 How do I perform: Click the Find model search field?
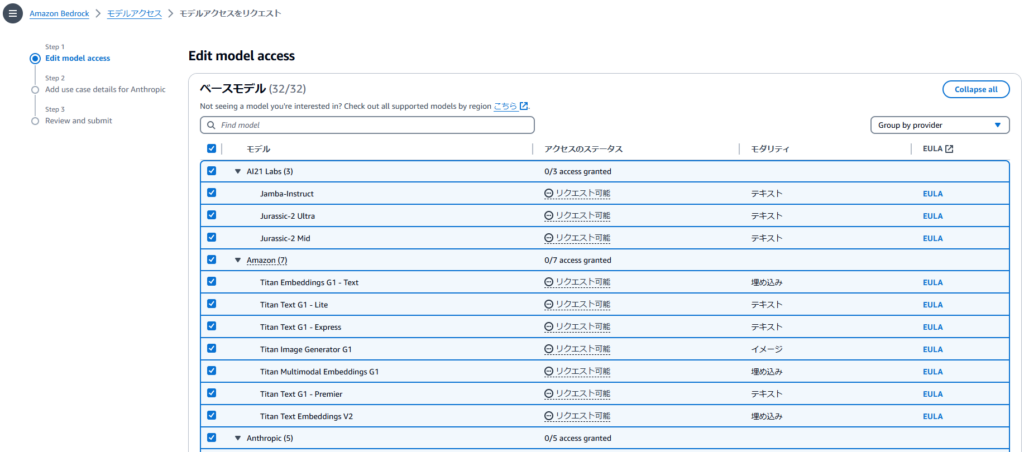click(x=367, y=126)
